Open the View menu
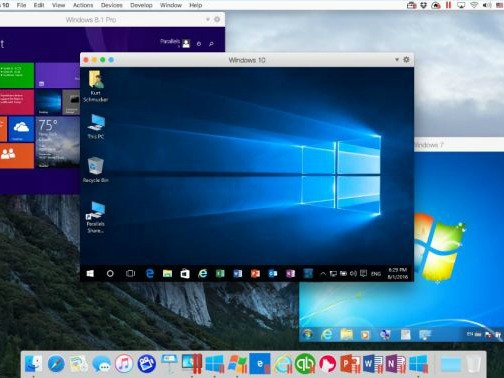Viewport: 504px width, 378px height. [59, 5]
